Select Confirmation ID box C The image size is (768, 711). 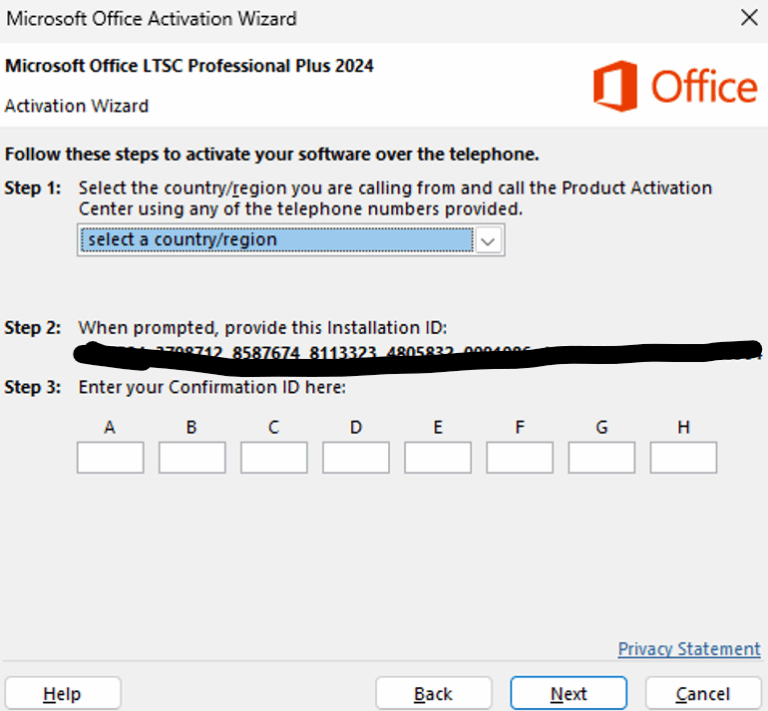point(274,458)
